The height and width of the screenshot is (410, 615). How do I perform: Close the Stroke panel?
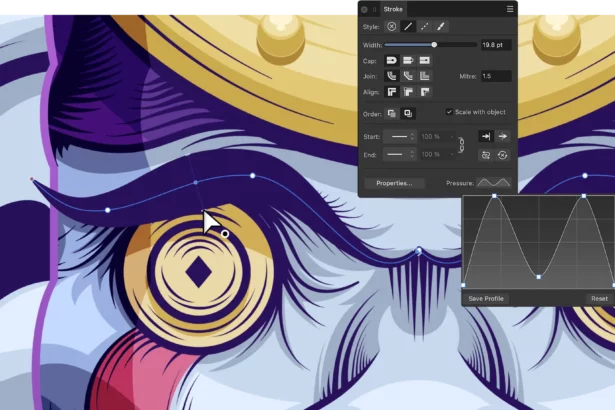pyautogui.click(x=364, y=9)
